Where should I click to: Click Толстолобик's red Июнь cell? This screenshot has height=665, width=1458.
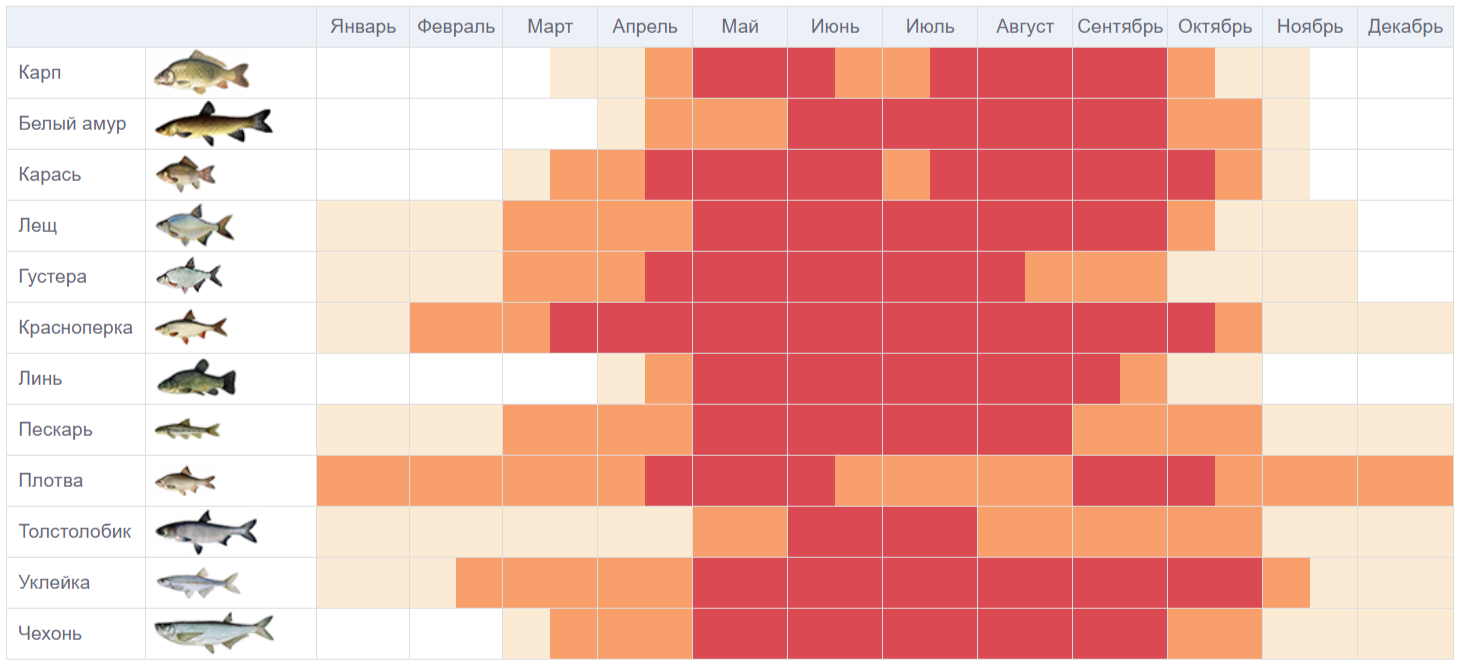click(835, 532)
